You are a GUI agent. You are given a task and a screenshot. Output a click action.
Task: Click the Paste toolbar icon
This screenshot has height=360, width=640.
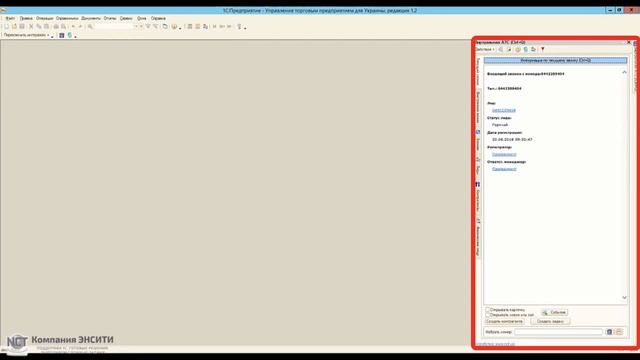coord(46,27)
